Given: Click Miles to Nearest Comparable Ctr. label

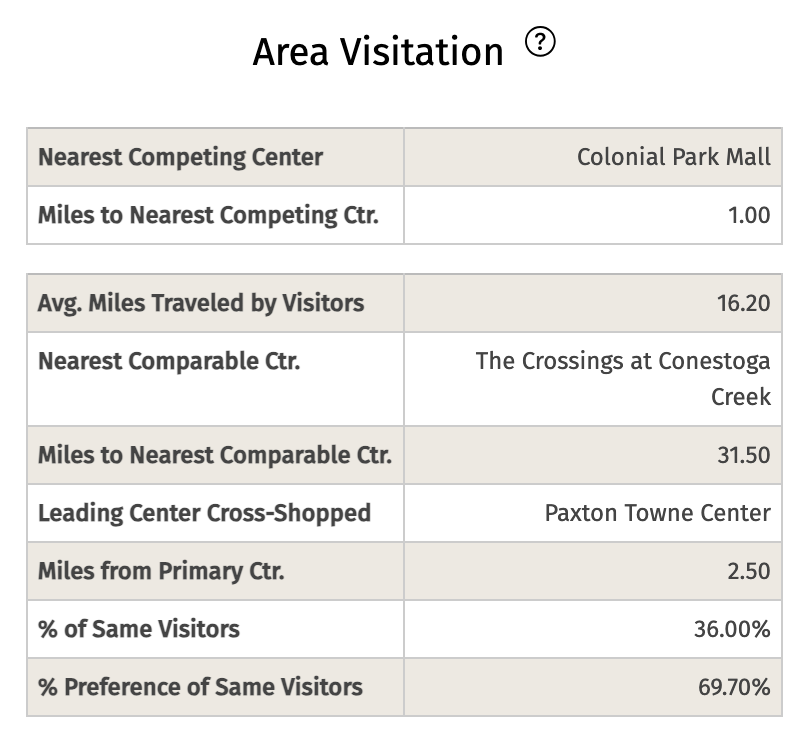Looking at the screenshot, I should click(x=215, y=455).
